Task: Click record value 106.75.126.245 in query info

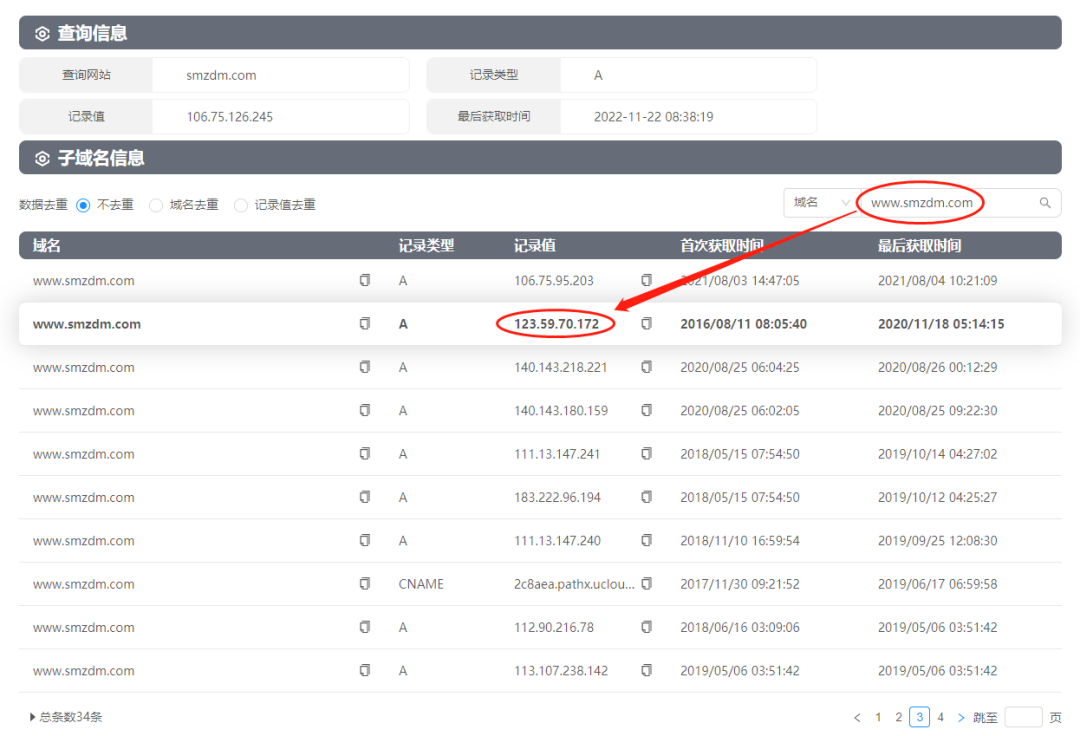Action: tap(229, 117)
